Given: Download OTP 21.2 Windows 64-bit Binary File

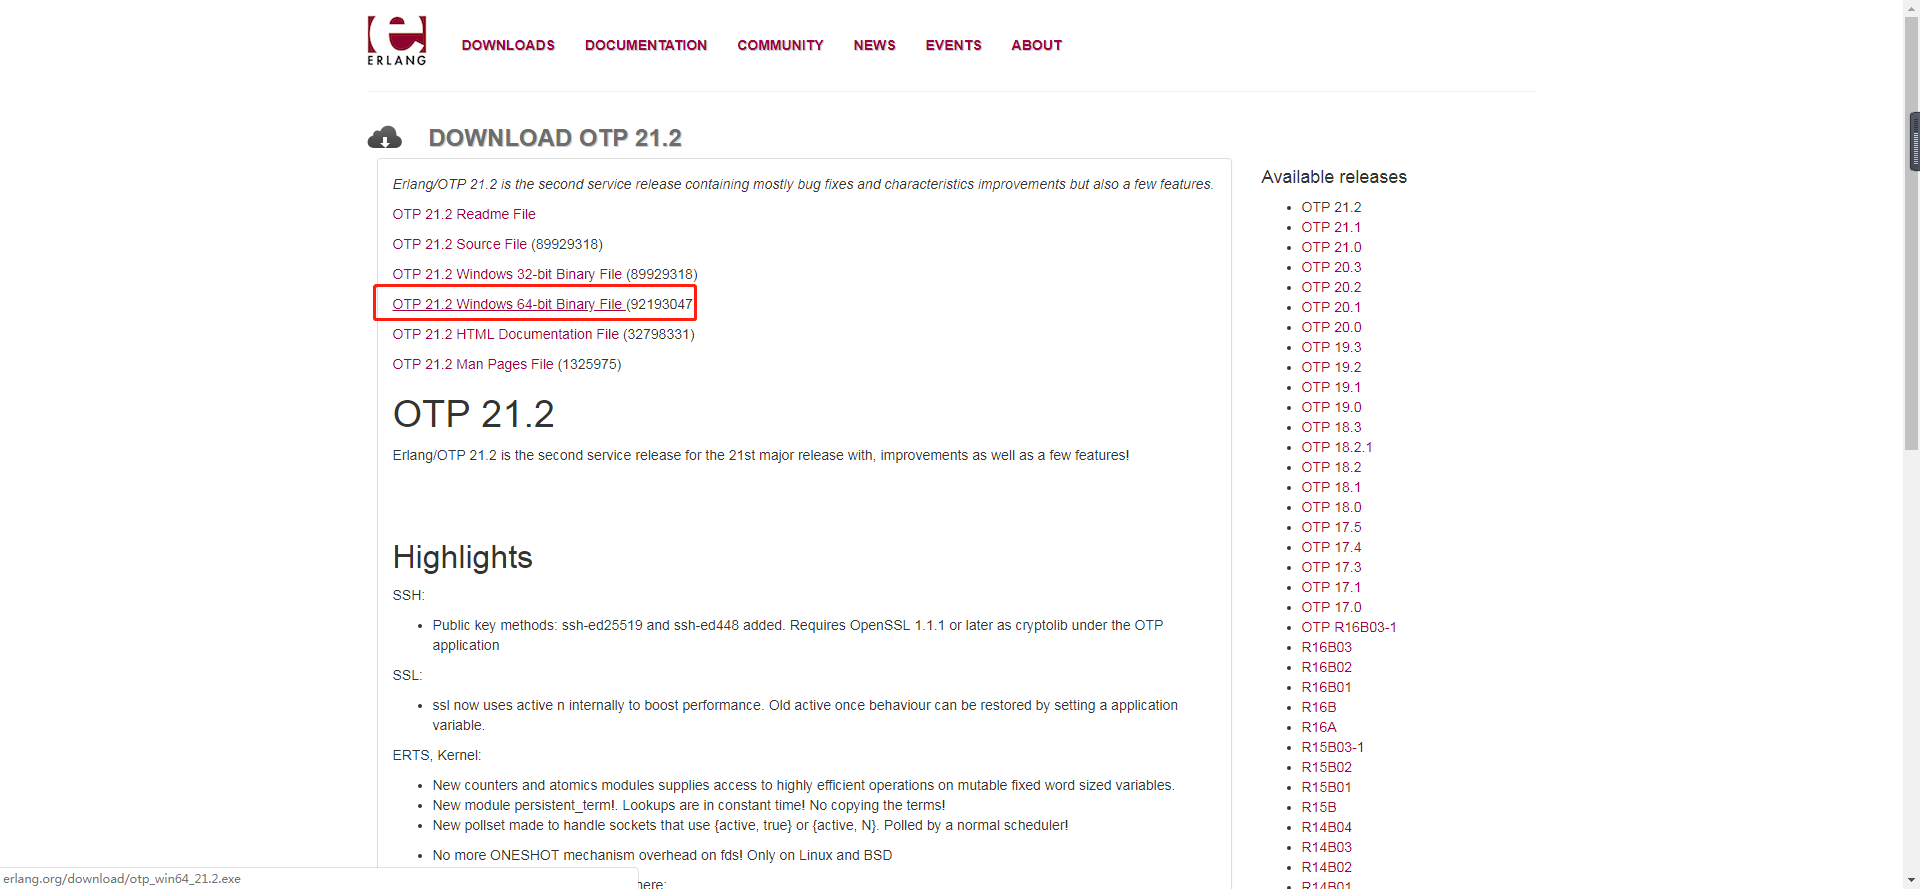Looking at the screenshot, I should coord(507,304).
